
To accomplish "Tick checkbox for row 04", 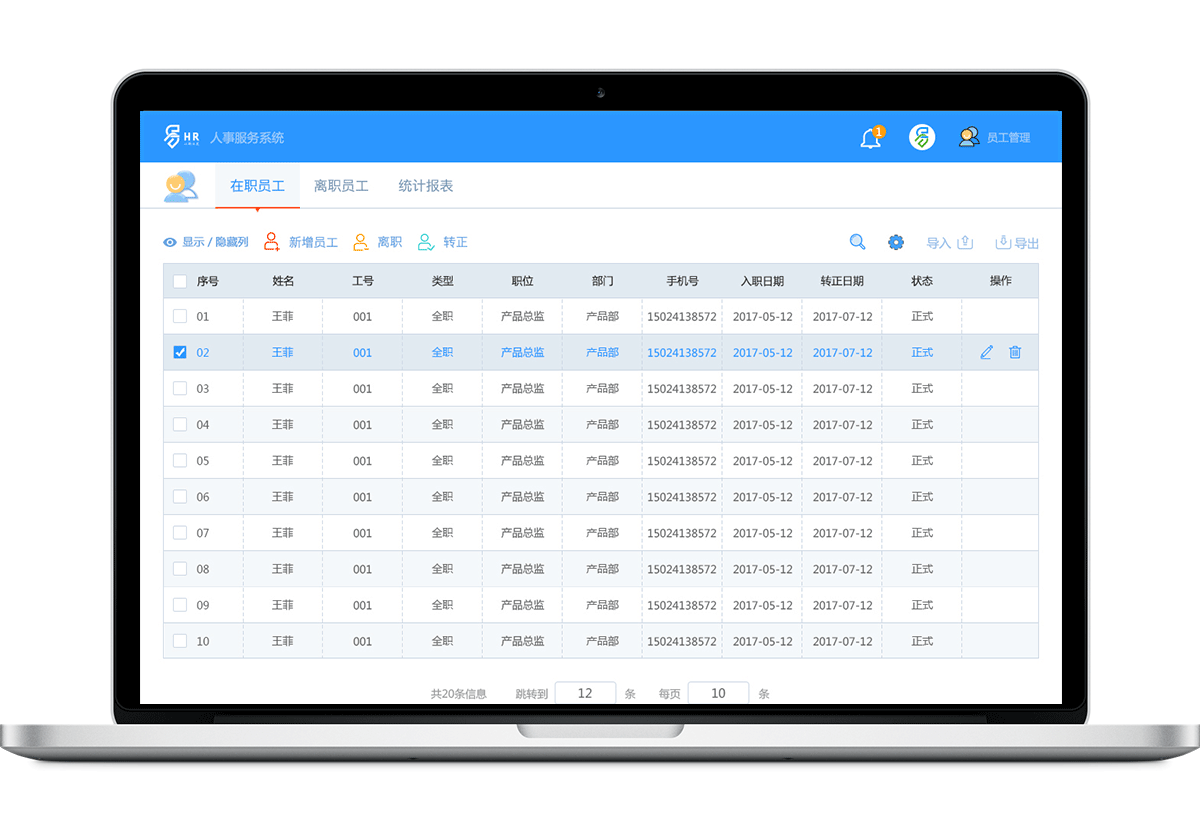I will click(x=180, y=424).
